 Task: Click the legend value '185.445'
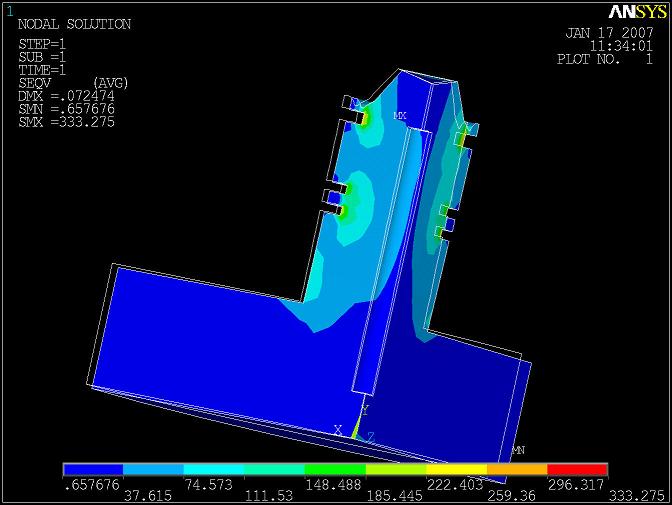coord(394,496)
